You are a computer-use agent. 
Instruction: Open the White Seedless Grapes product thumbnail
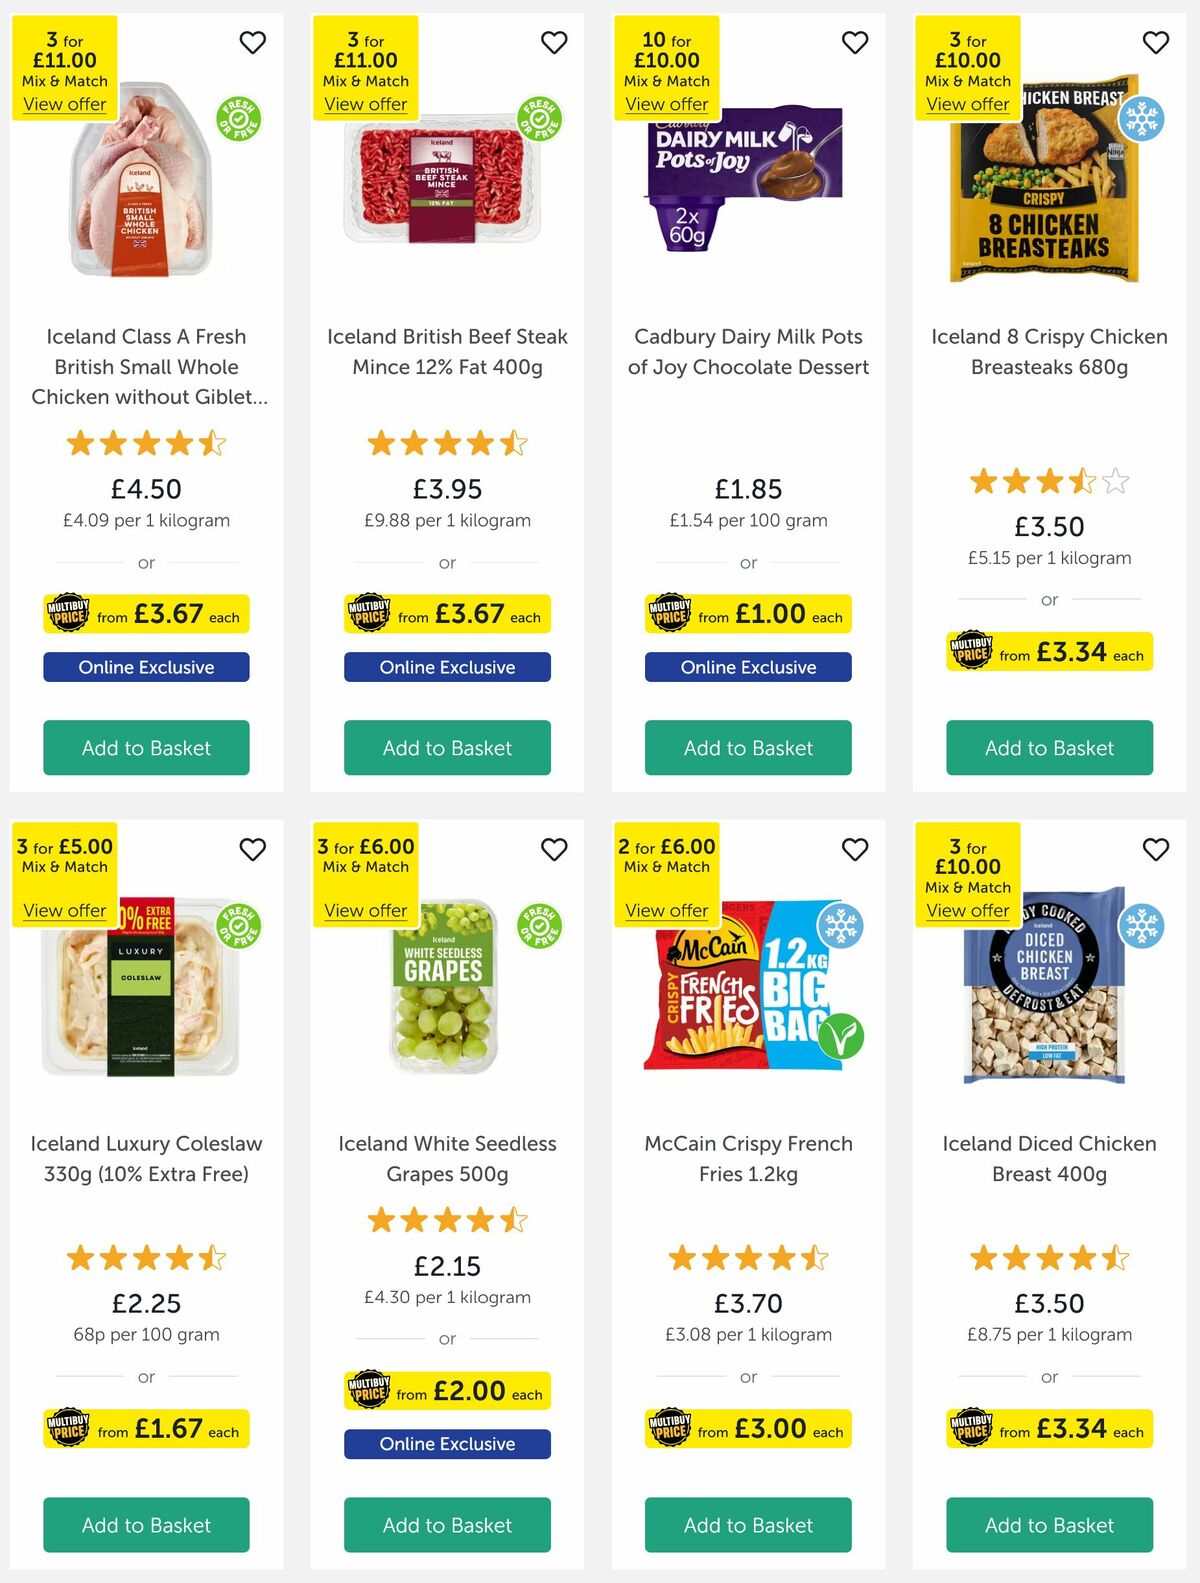447,1000
